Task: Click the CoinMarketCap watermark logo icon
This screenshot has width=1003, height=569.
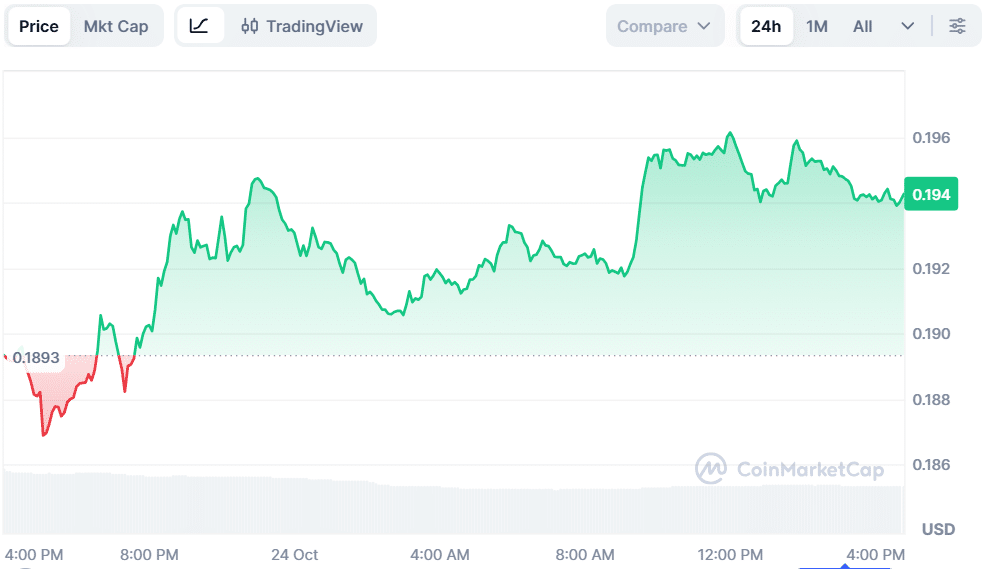Action: pyautogui.click(x=711, y=468)
